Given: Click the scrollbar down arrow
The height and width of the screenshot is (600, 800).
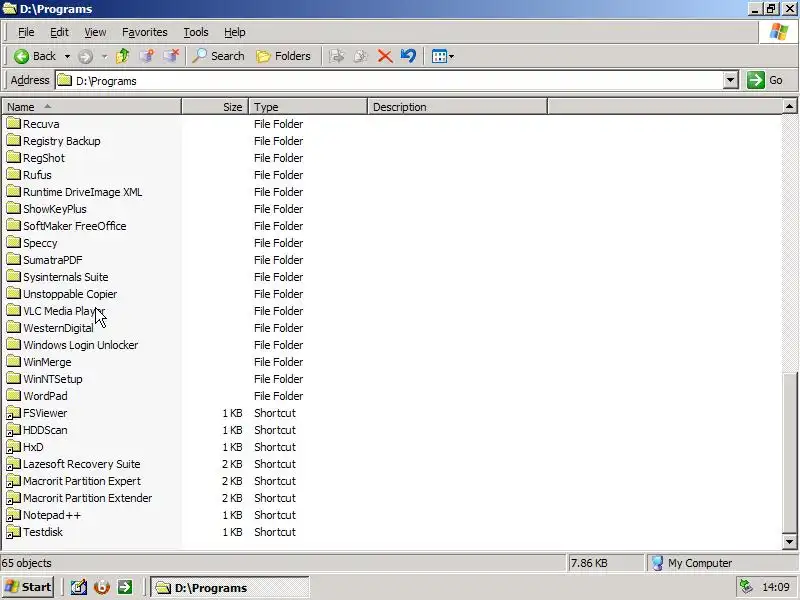Looking at the screenshot, I should point(789,542).
